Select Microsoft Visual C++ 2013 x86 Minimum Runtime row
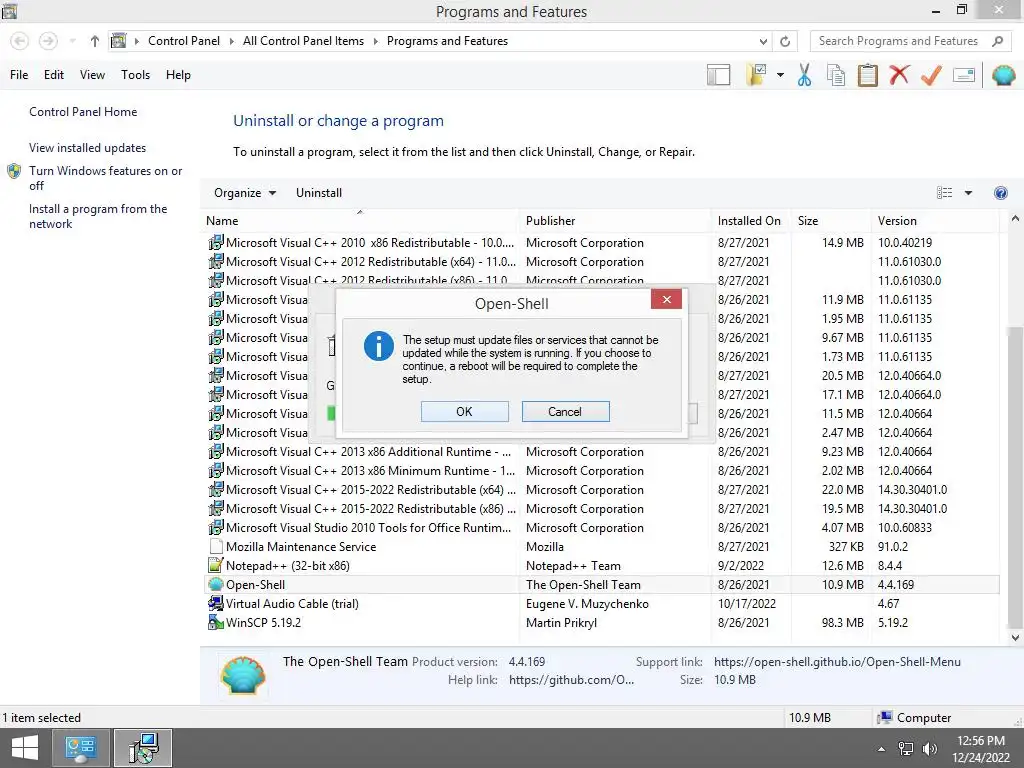 pos(600,471)
